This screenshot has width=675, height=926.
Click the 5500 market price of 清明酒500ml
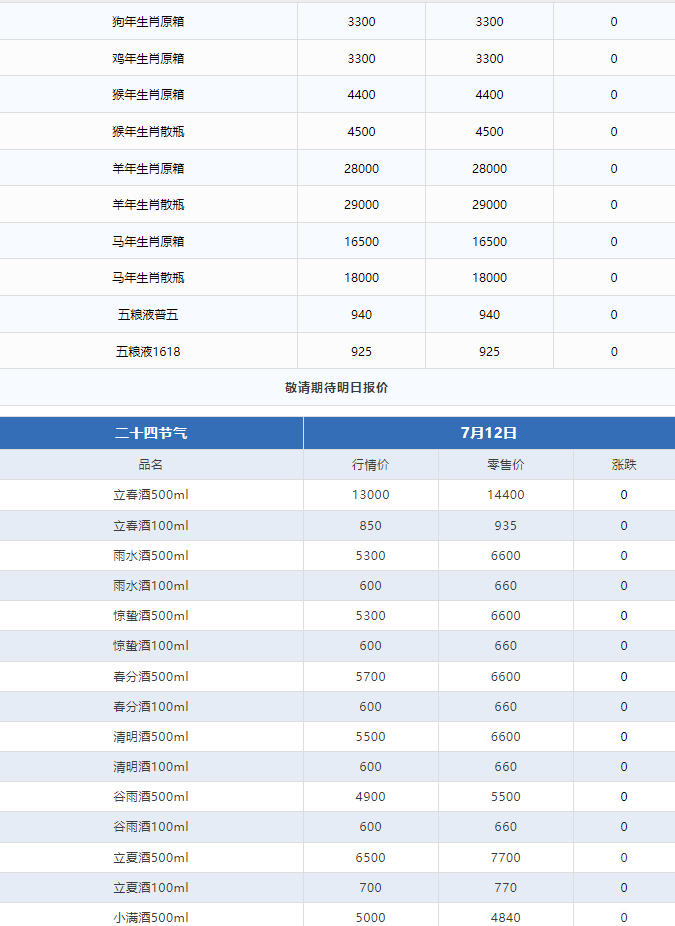(370, 736)
